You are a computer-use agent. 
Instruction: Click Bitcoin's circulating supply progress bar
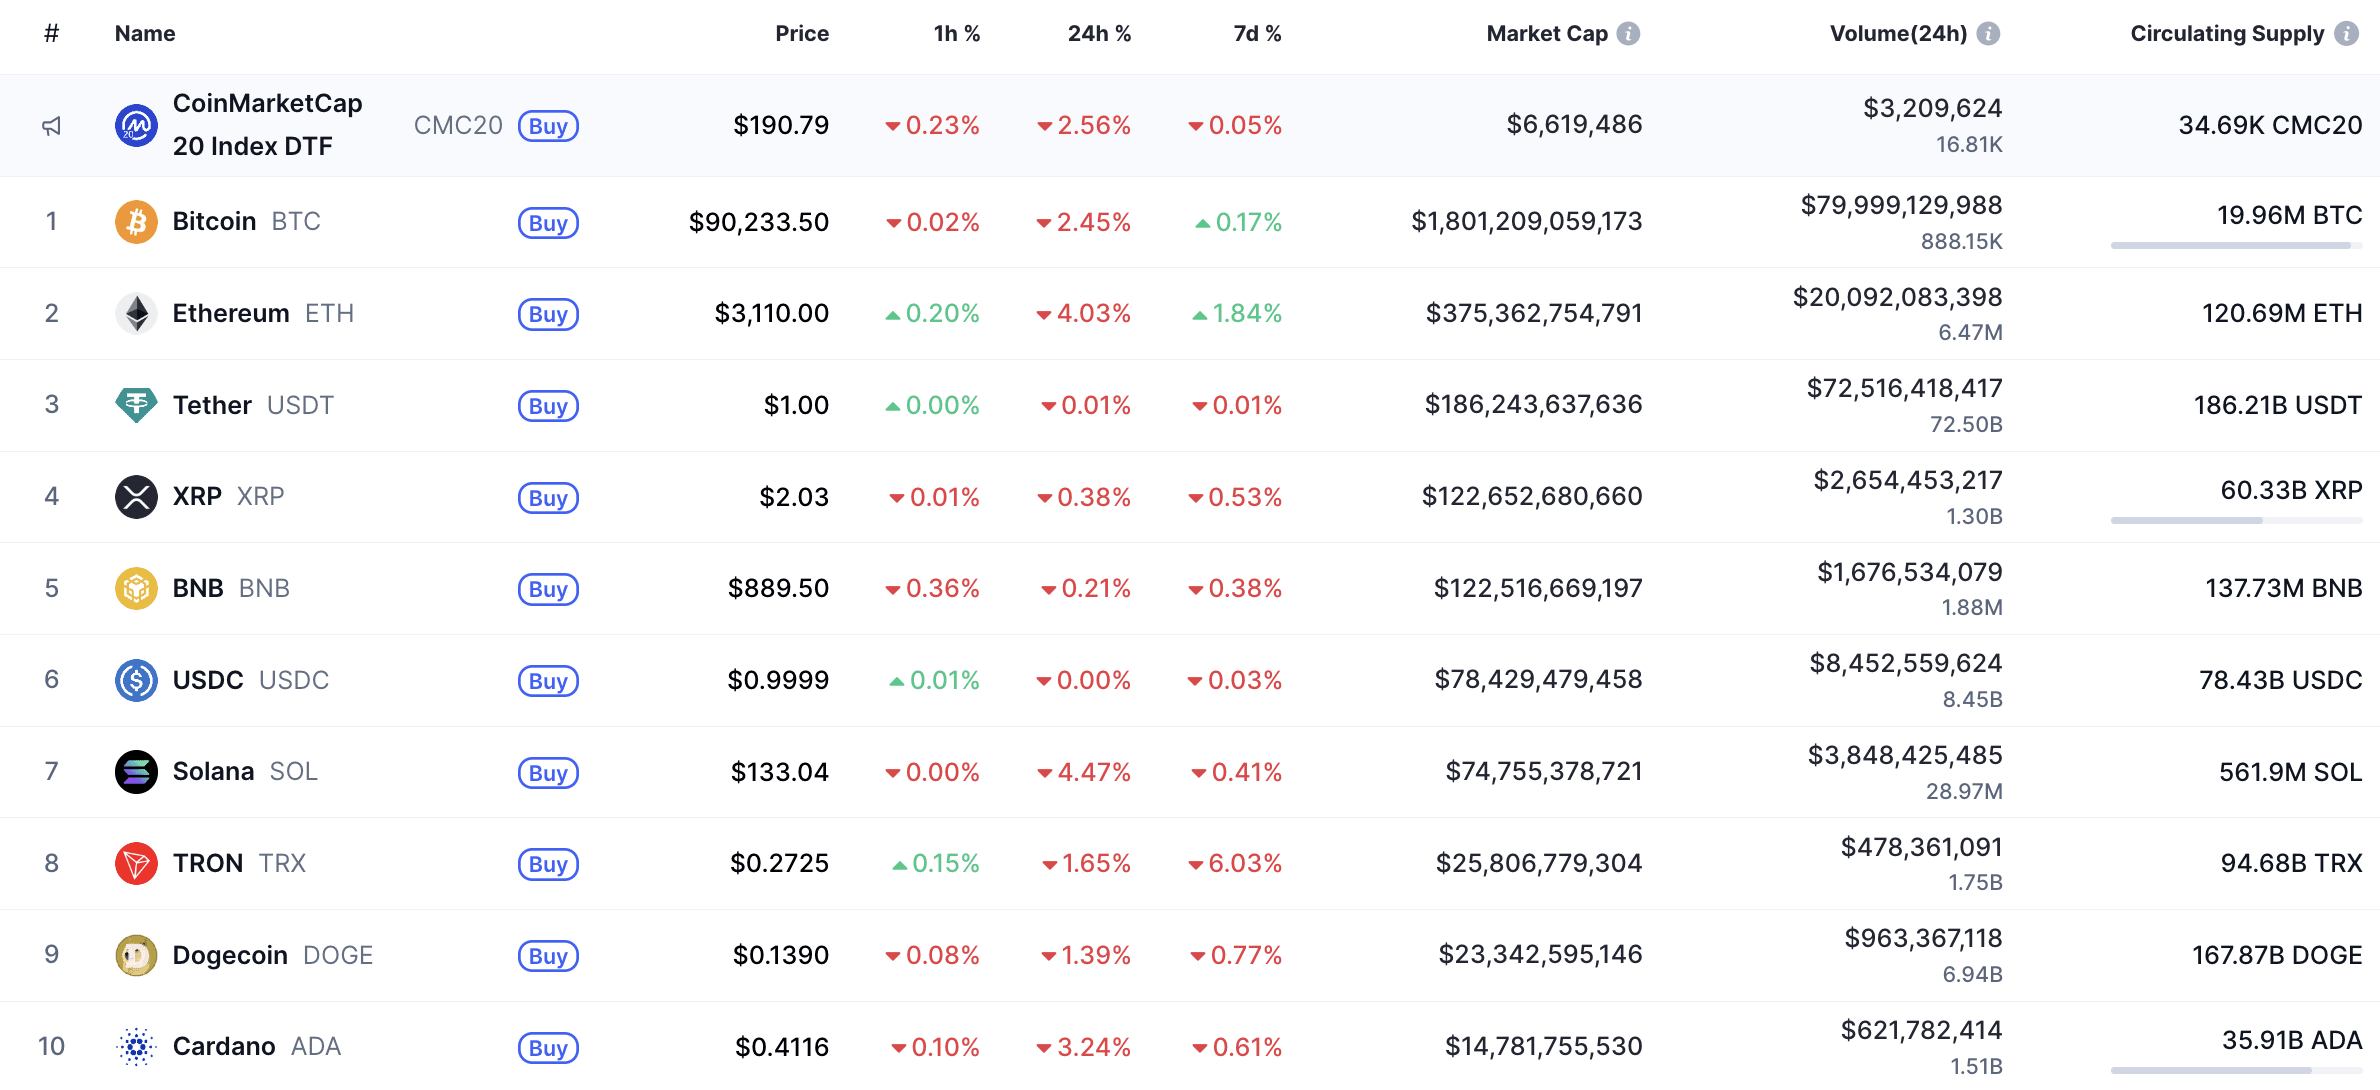click(x=2237, y=243)
